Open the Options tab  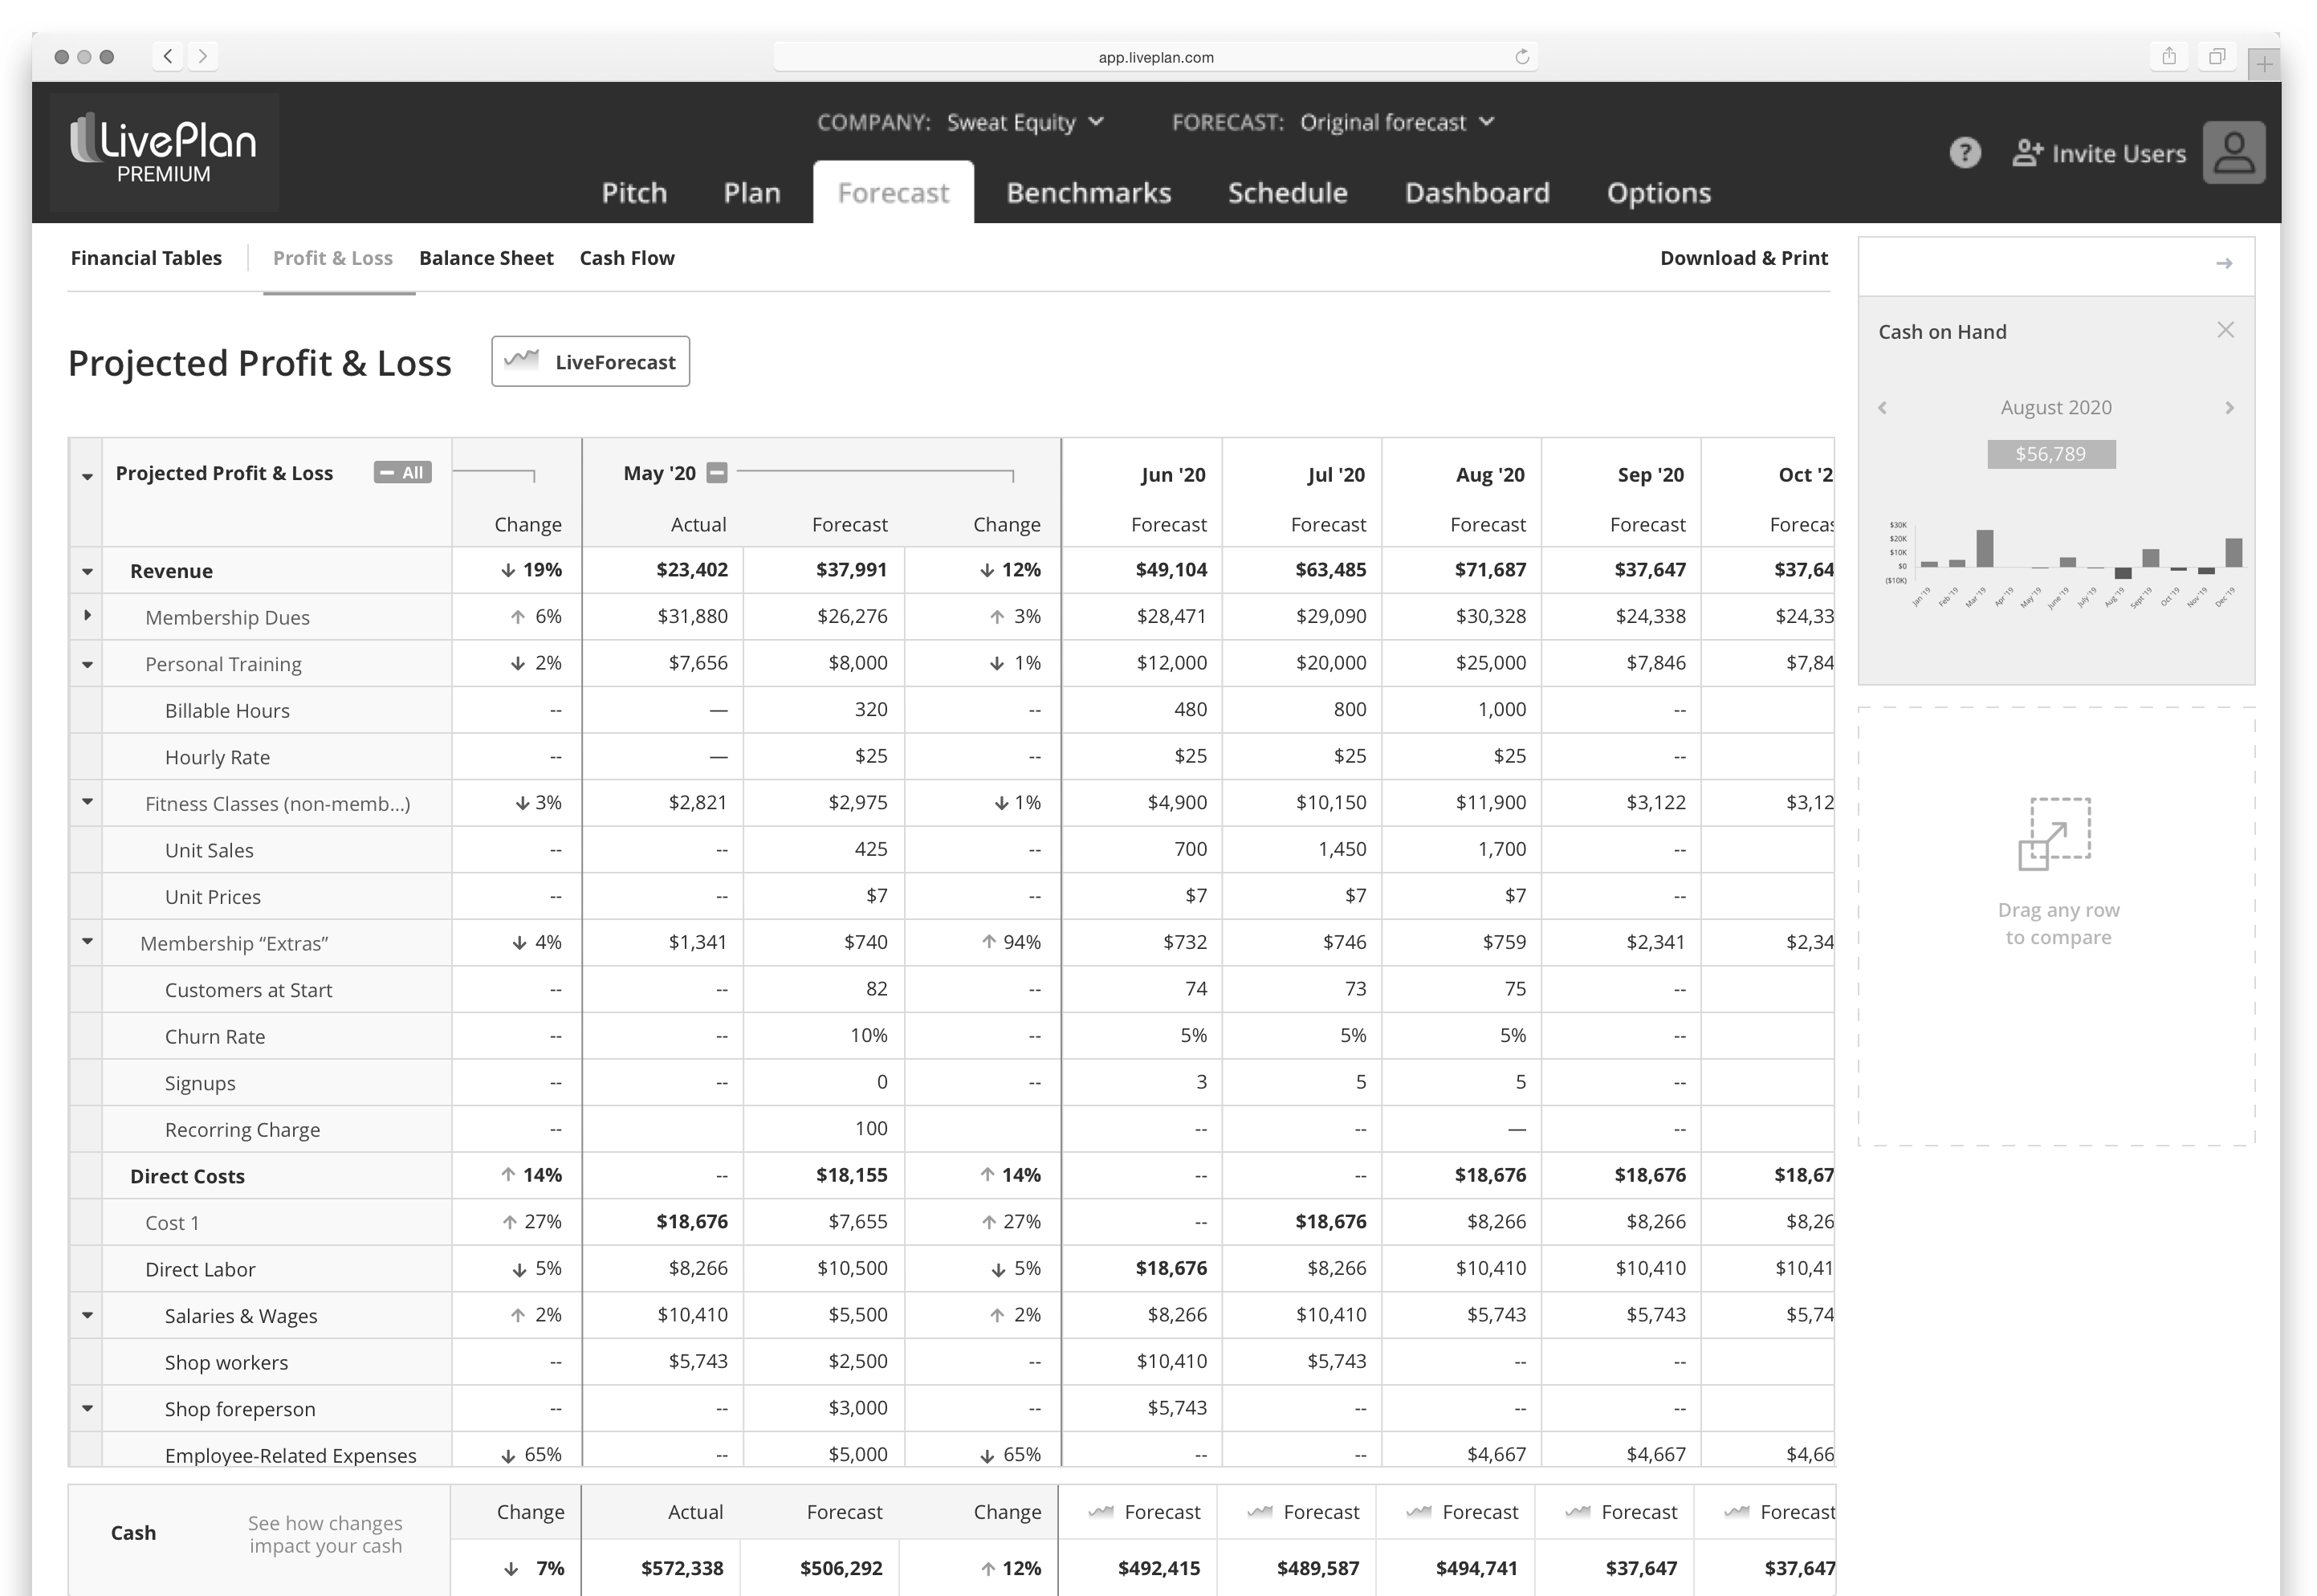click(1659, 193)
